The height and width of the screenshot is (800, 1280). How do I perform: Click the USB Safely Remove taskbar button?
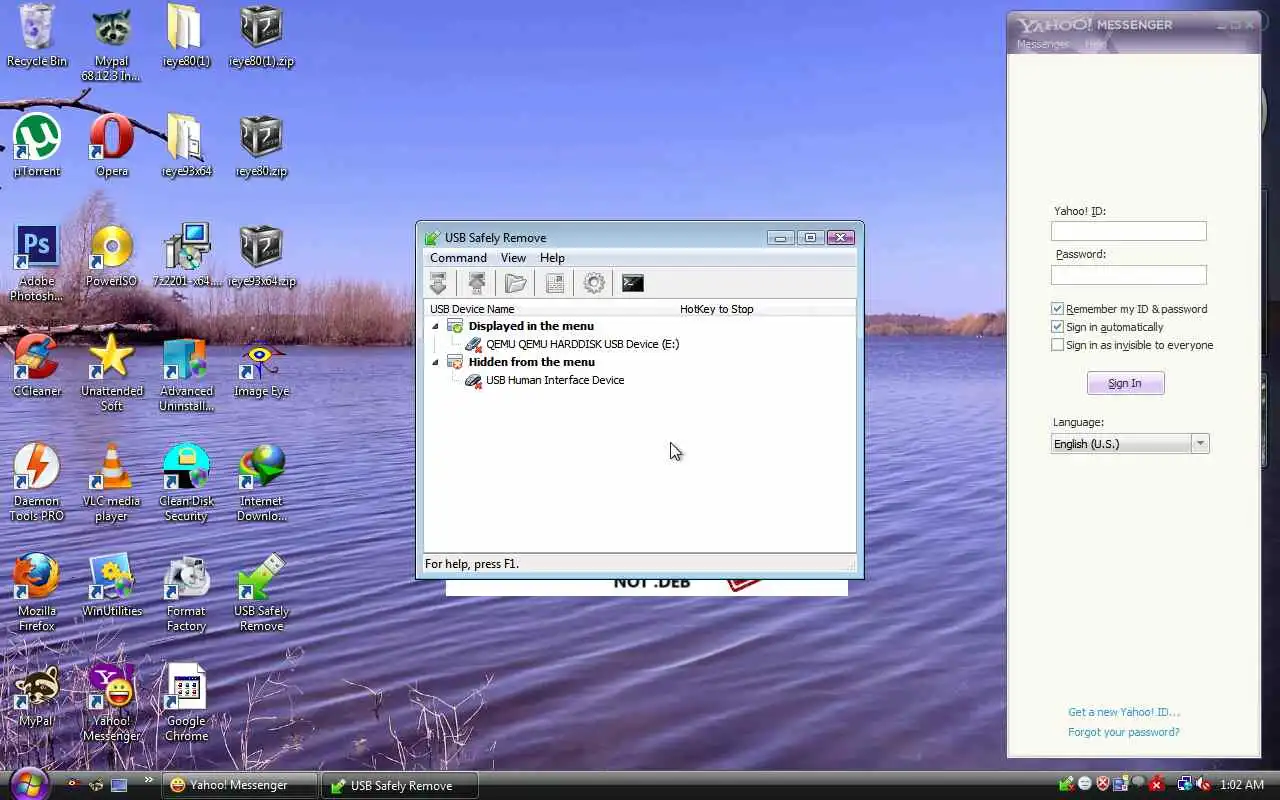point(401,785)
